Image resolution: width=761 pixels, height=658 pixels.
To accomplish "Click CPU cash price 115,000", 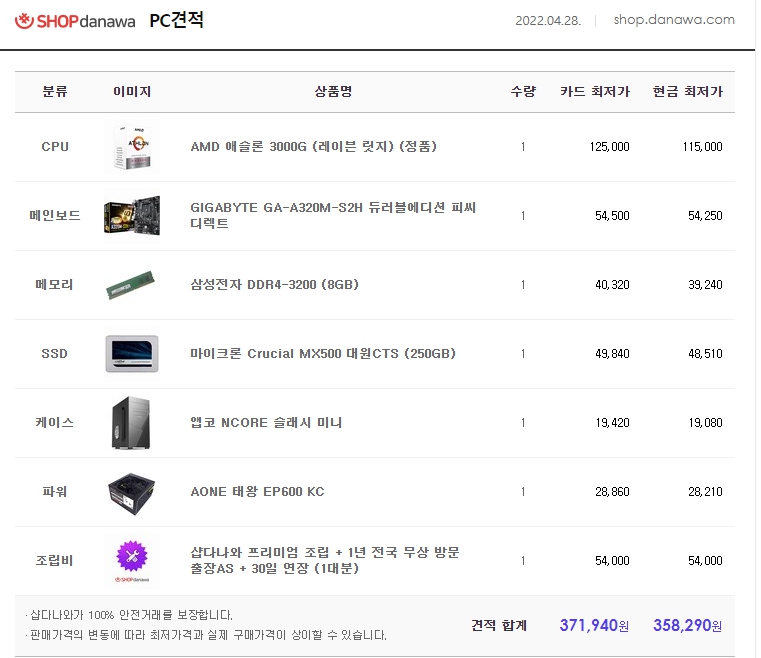I will pos(702,147).
